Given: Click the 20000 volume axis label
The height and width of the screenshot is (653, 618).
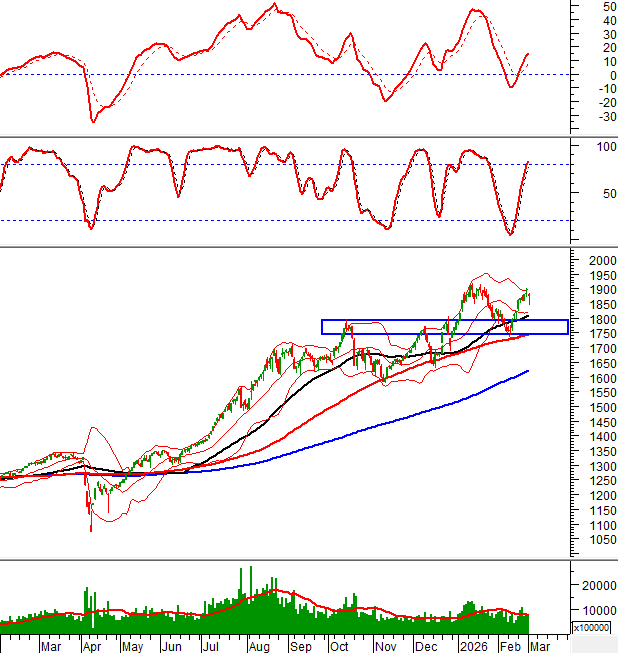Looking at the screenshot, I should coord(596,586).
